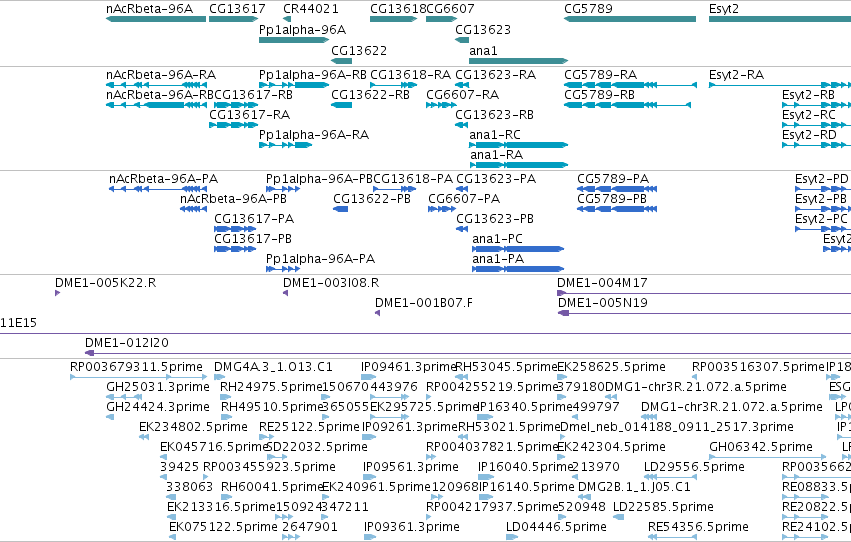The width and height of the screenshot is (851, 542).
Task: Select the DME1-012I20 BAC clone
Action: click(x=468, y=353)
